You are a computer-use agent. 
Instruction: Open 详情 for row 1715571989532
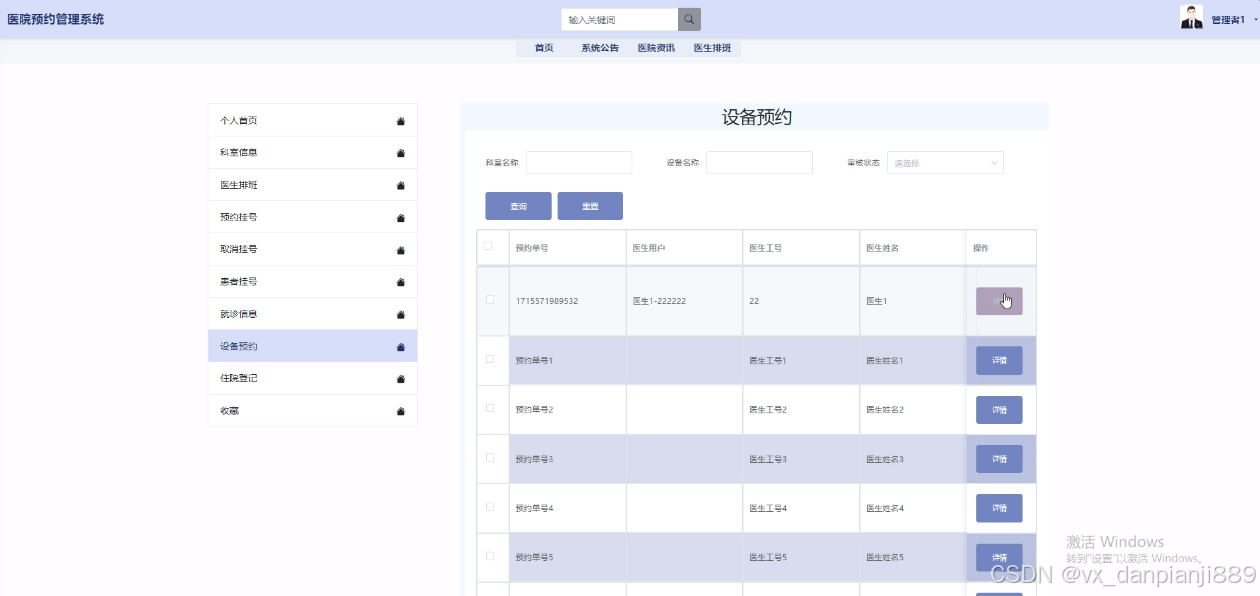(999, 301)
